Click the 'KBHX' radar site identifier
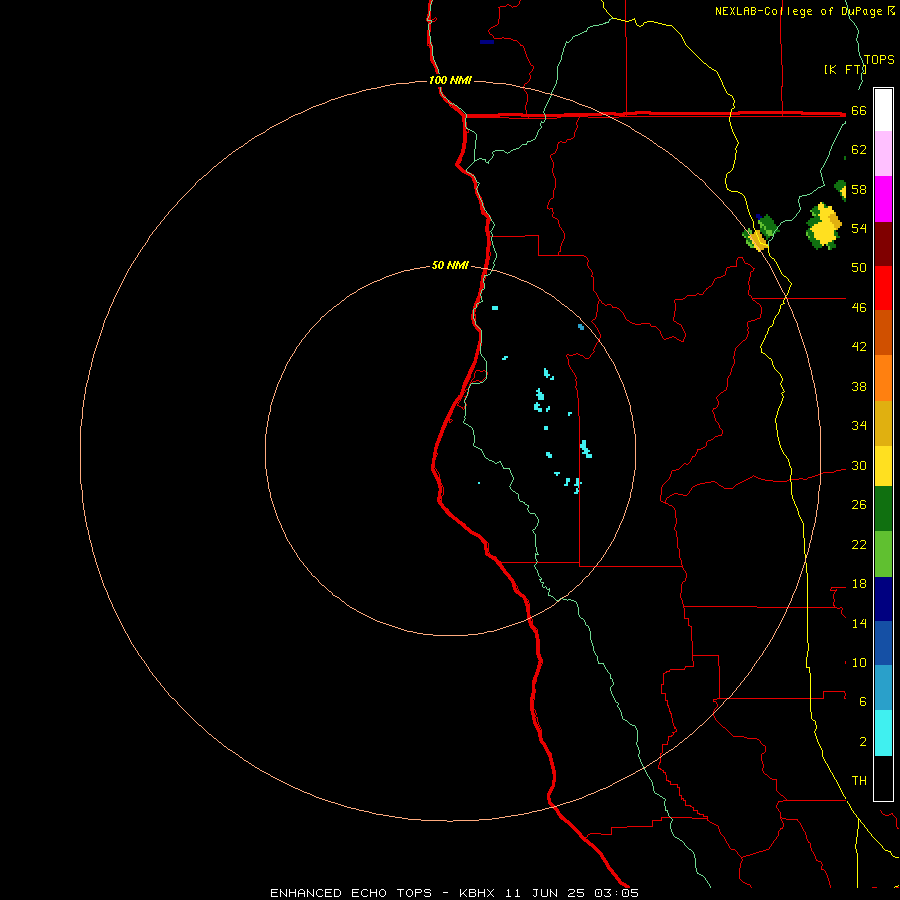This screenshot has width=900, height=900. [x=476, y=893]
